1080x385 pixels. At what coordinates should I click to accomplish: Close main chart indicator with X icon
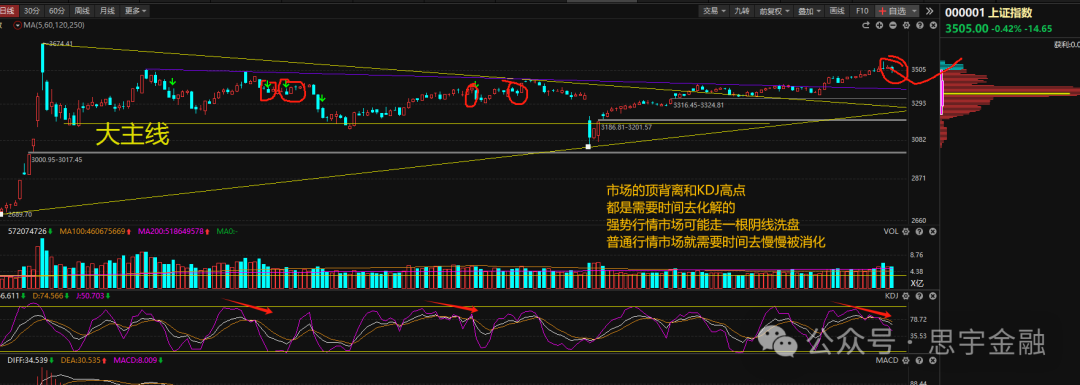pos(933,25)
